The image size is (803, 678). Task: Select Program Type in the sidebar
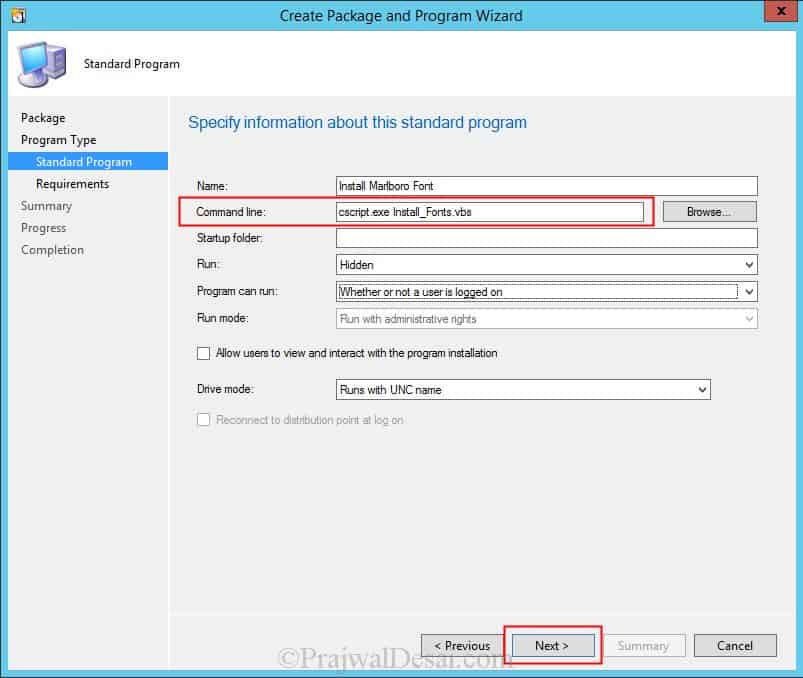tap(56, 139)
